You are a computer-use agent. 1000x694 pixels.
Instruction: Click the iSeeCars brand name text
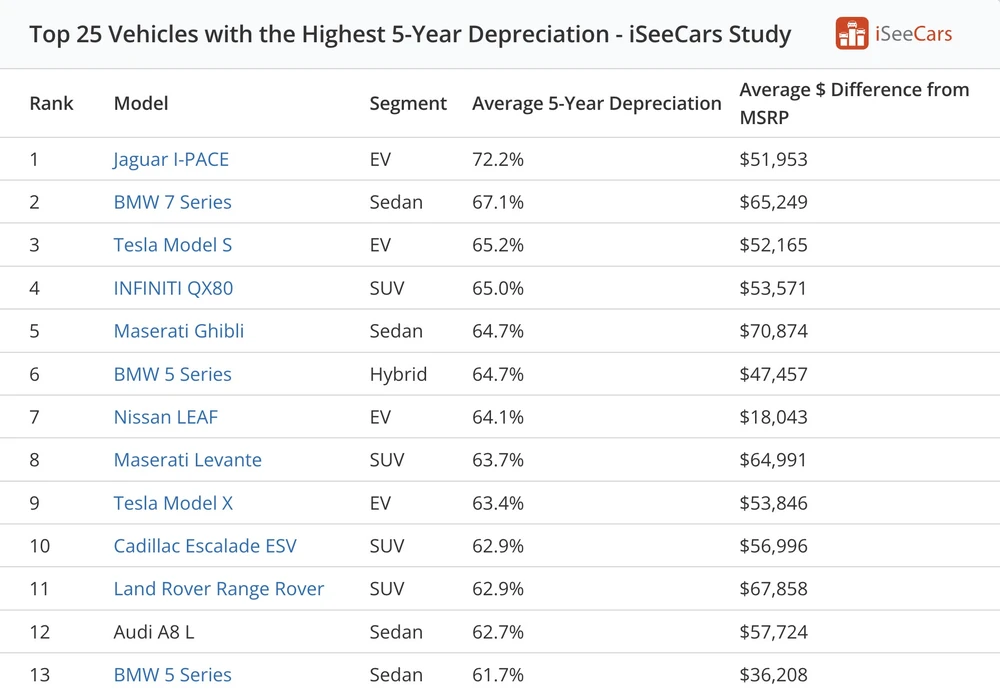913,34
